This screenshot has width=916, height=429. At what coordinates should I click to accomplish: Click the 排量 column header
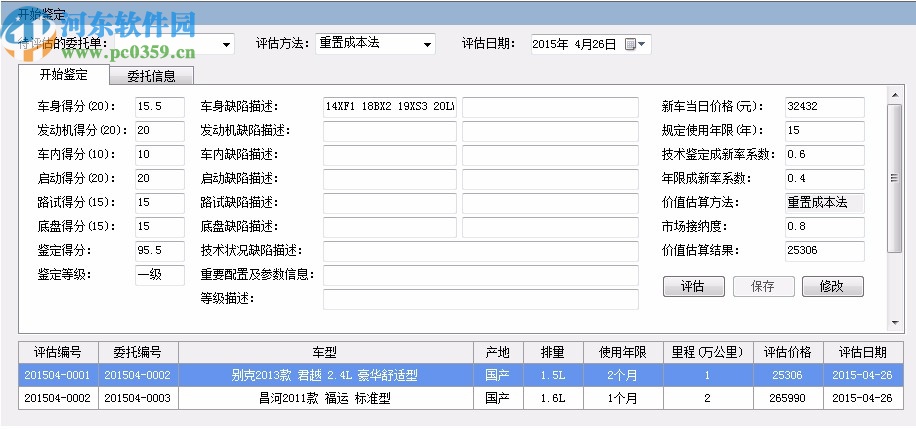point(553,352)
